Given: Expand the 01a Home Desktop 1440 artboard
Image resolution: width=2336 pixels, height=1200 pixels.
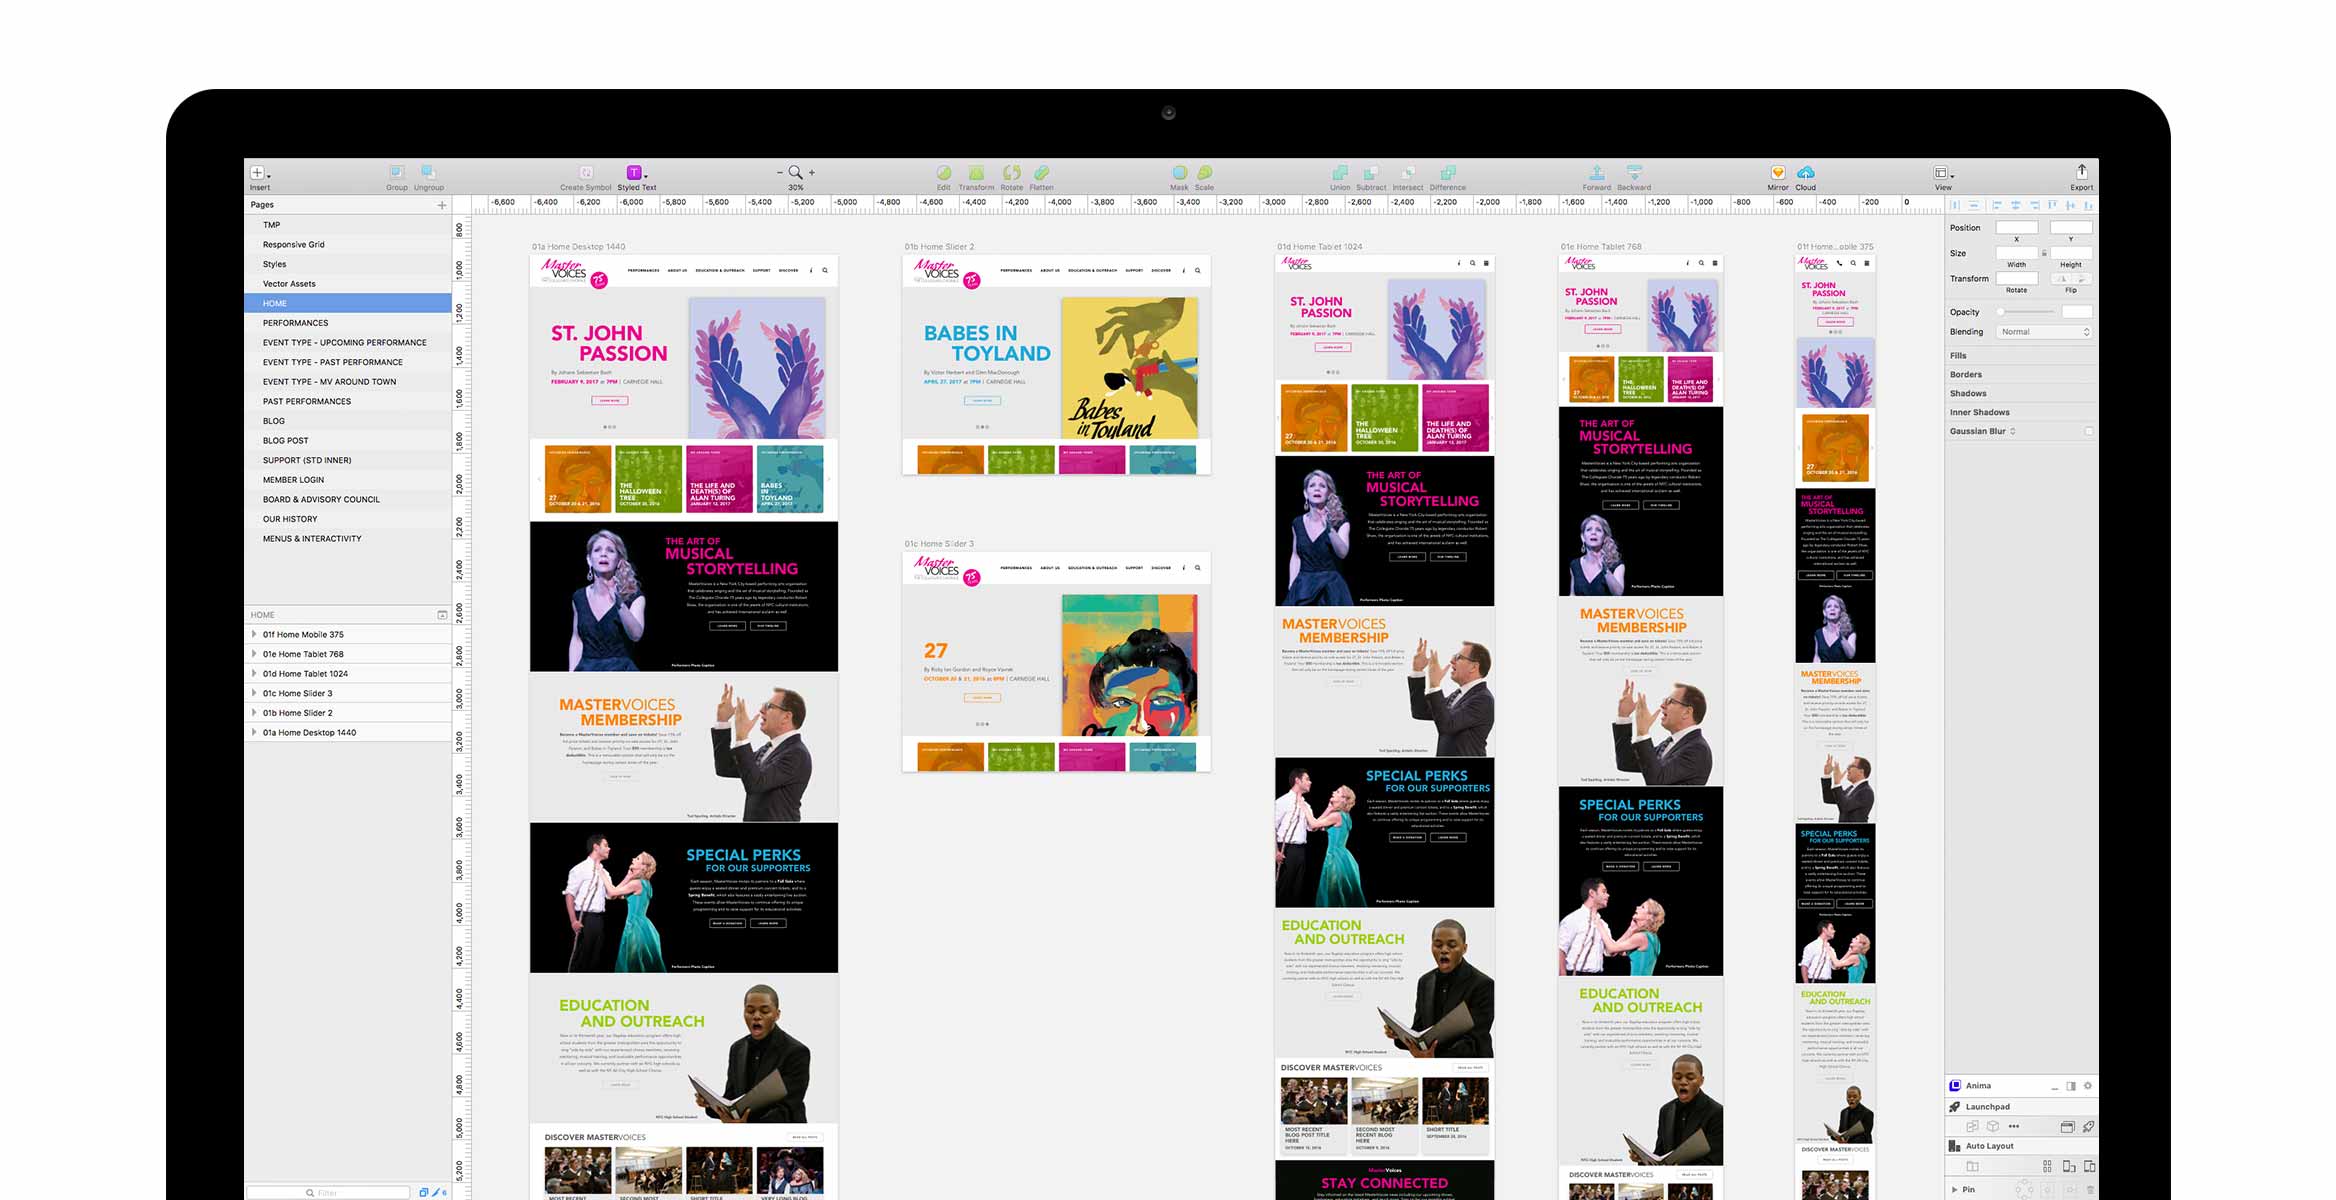Looking at the screenshot, I should point(254,732).
